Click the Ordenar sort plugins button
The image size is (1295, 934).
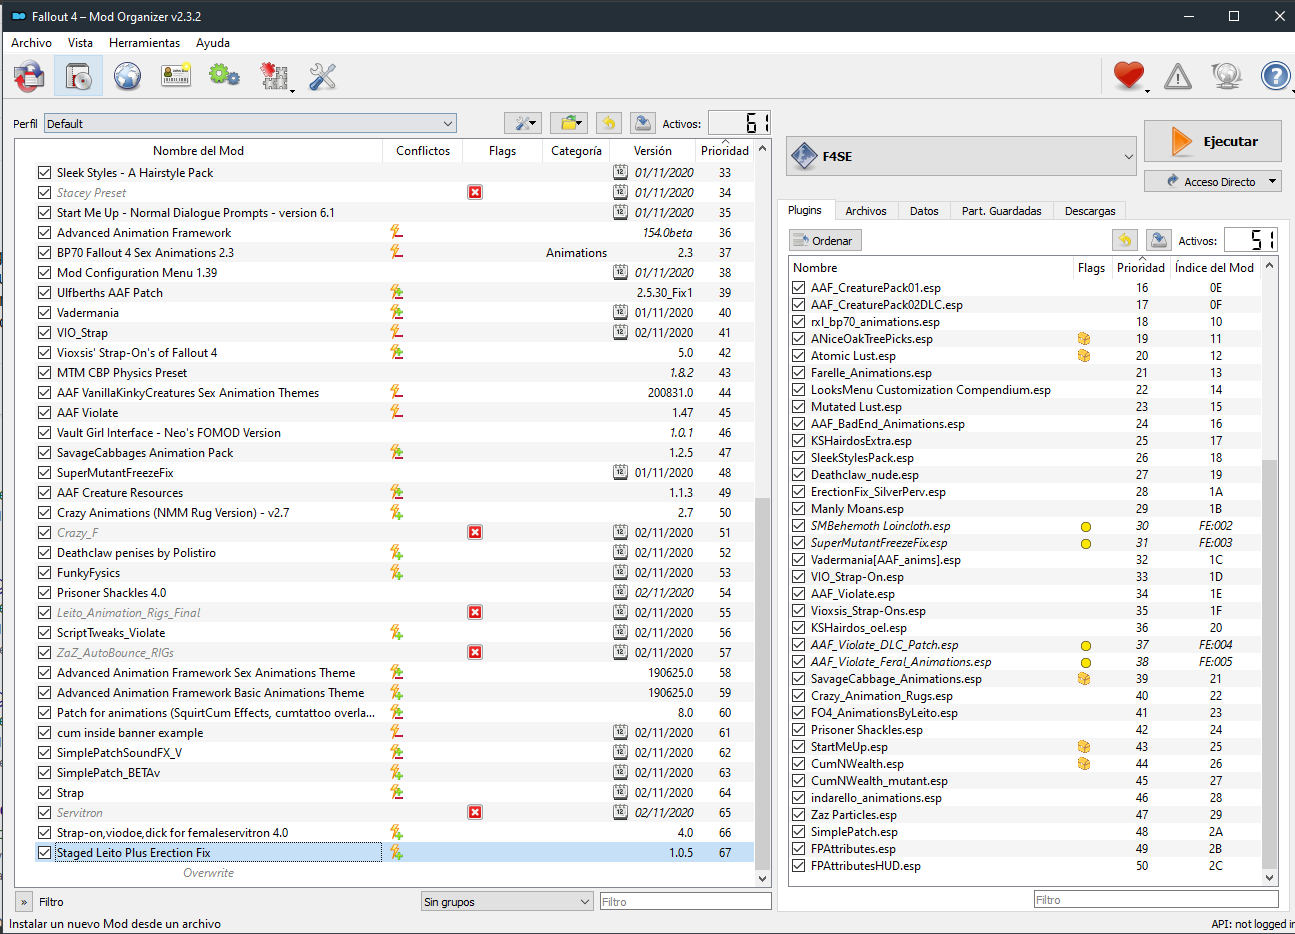(825, 240)
